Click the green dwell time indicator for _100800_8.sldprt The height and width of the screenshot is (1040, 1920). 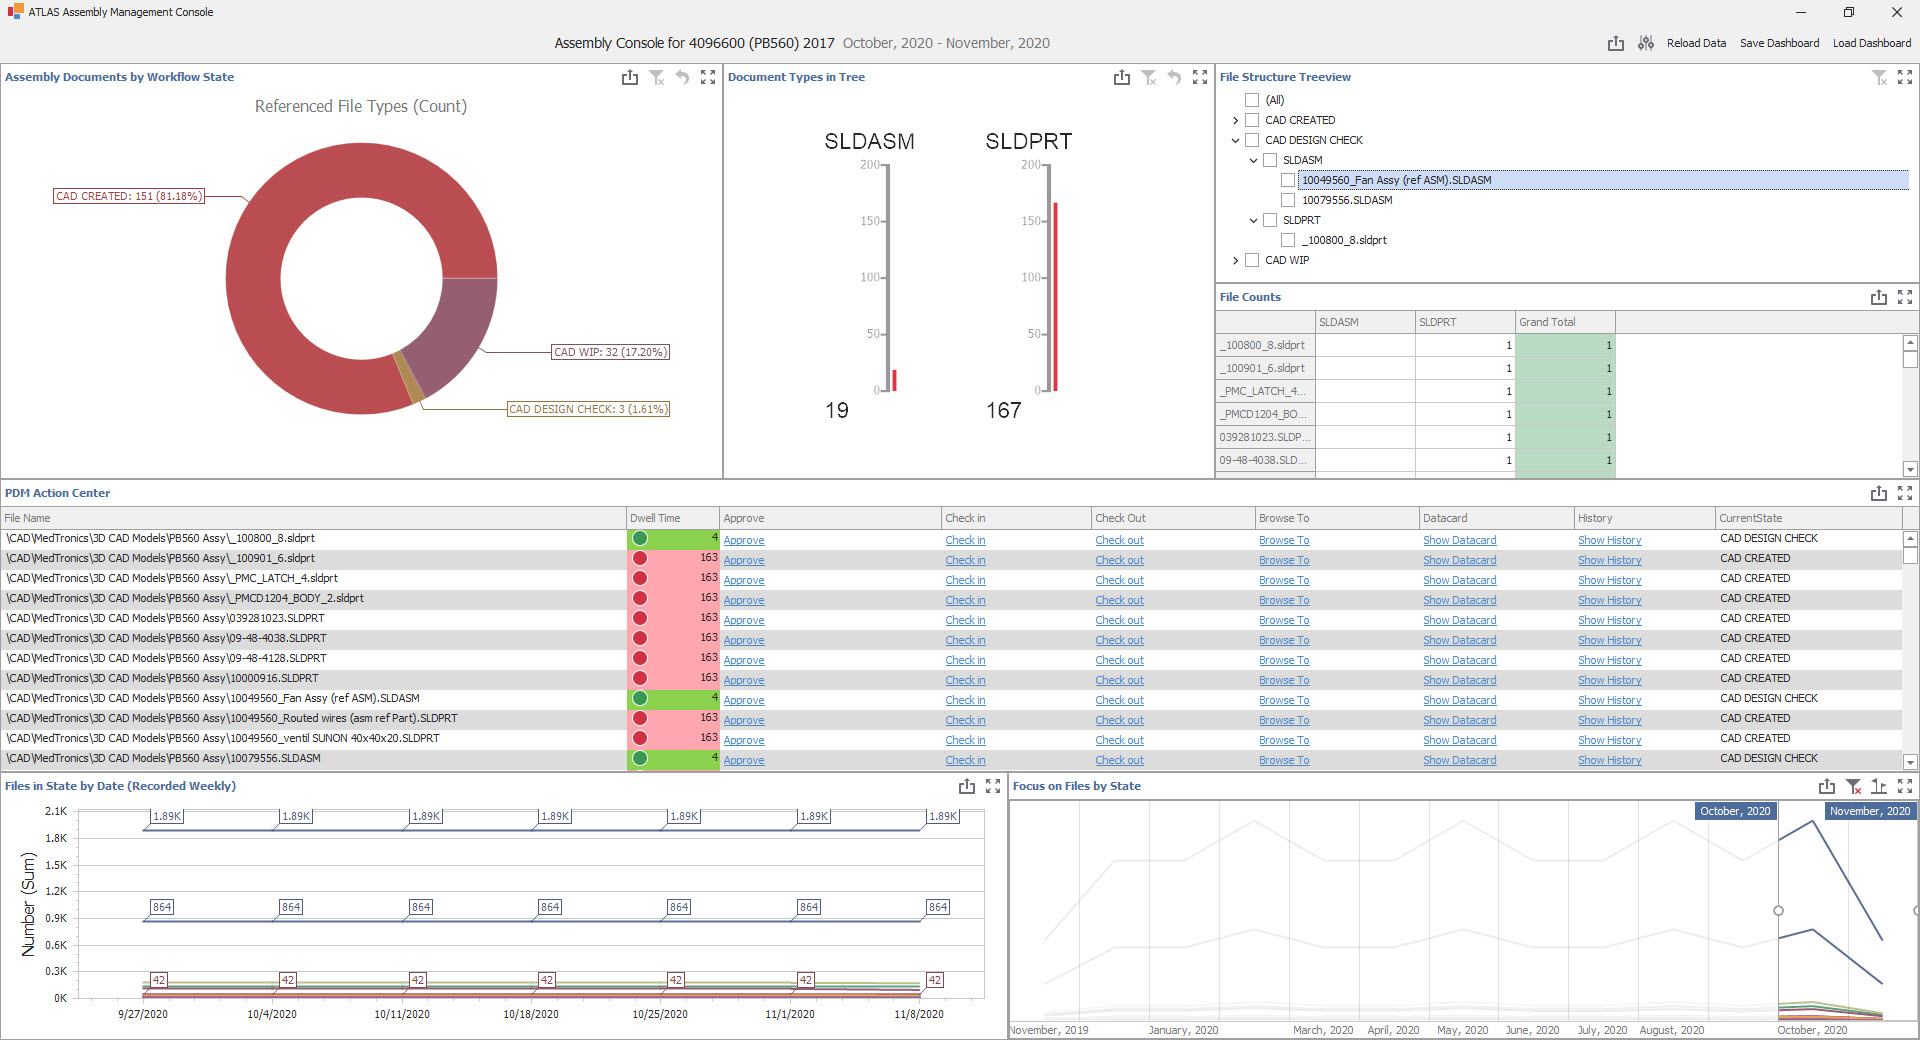pyautogui.click(x=640, y=538)
